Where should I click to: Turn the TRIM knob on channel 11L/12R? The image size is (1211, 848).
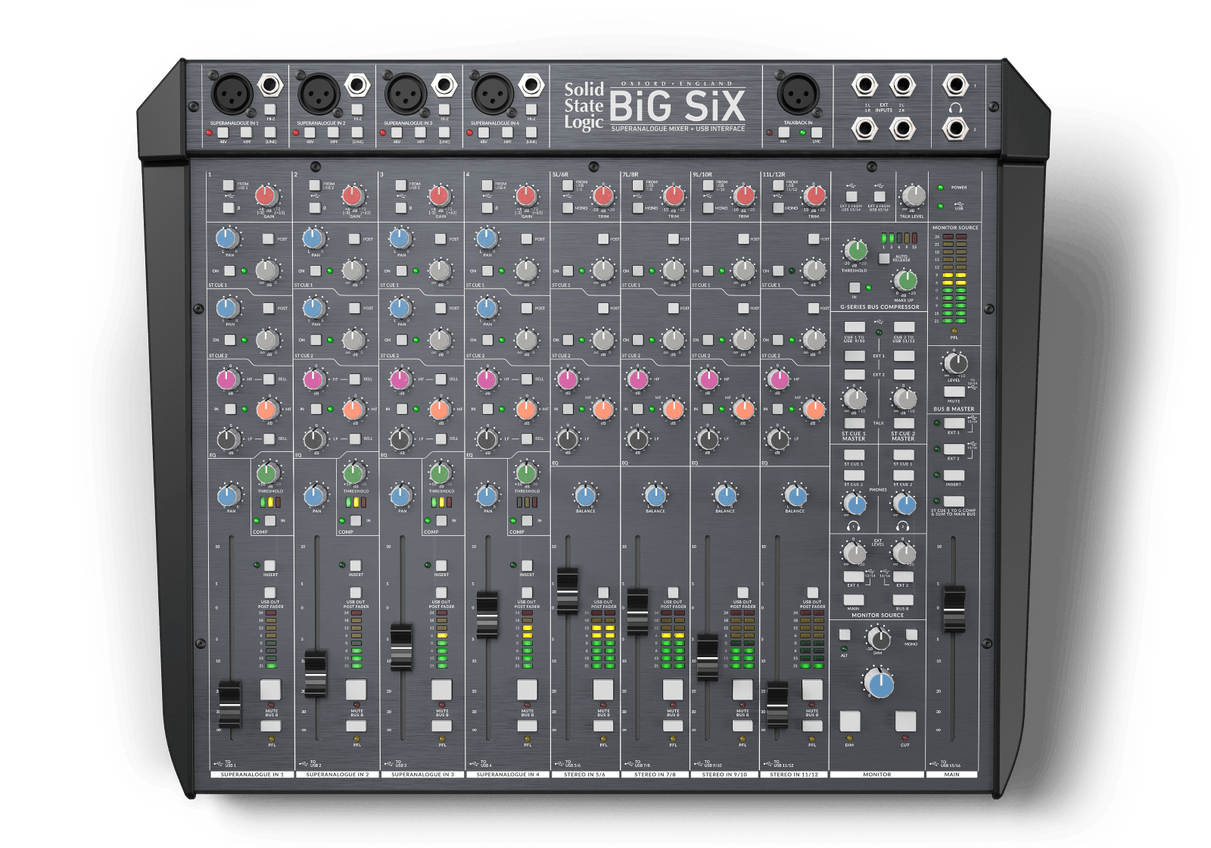[x=813, y=196]
